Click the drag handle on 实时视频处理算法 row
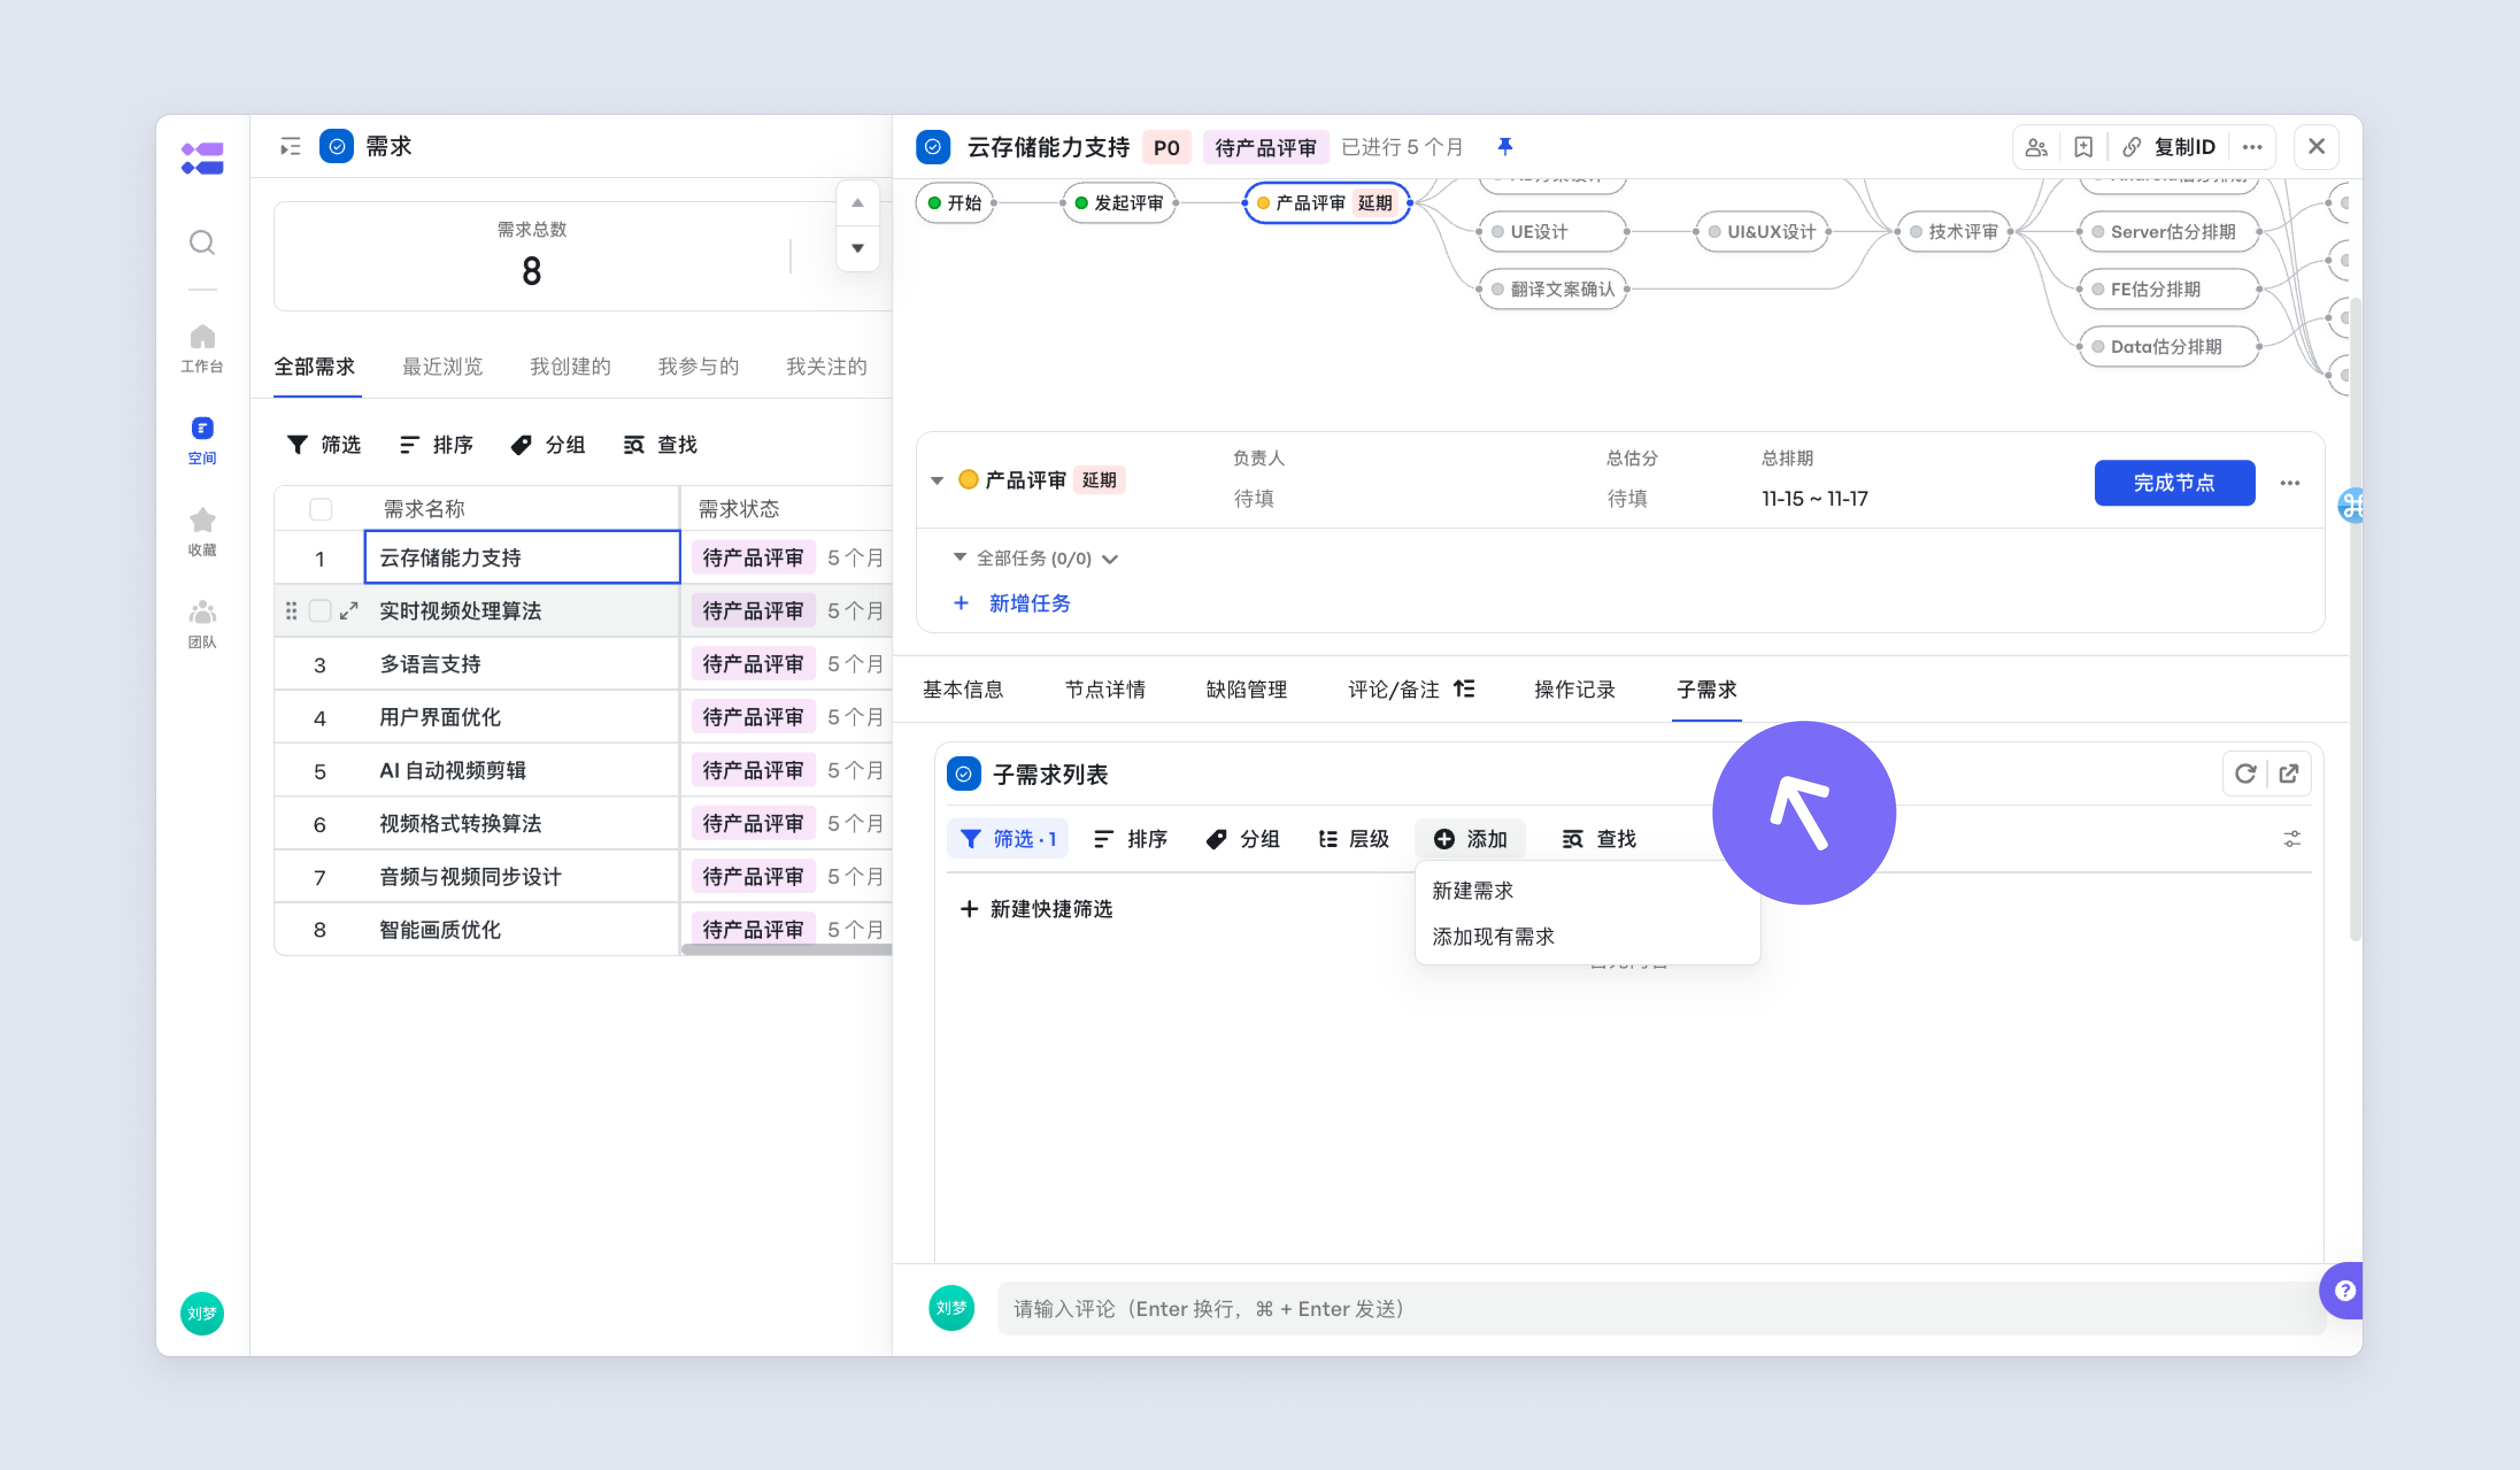The height and width of the screenshot is (1470, 2520). tap(291, 611)
